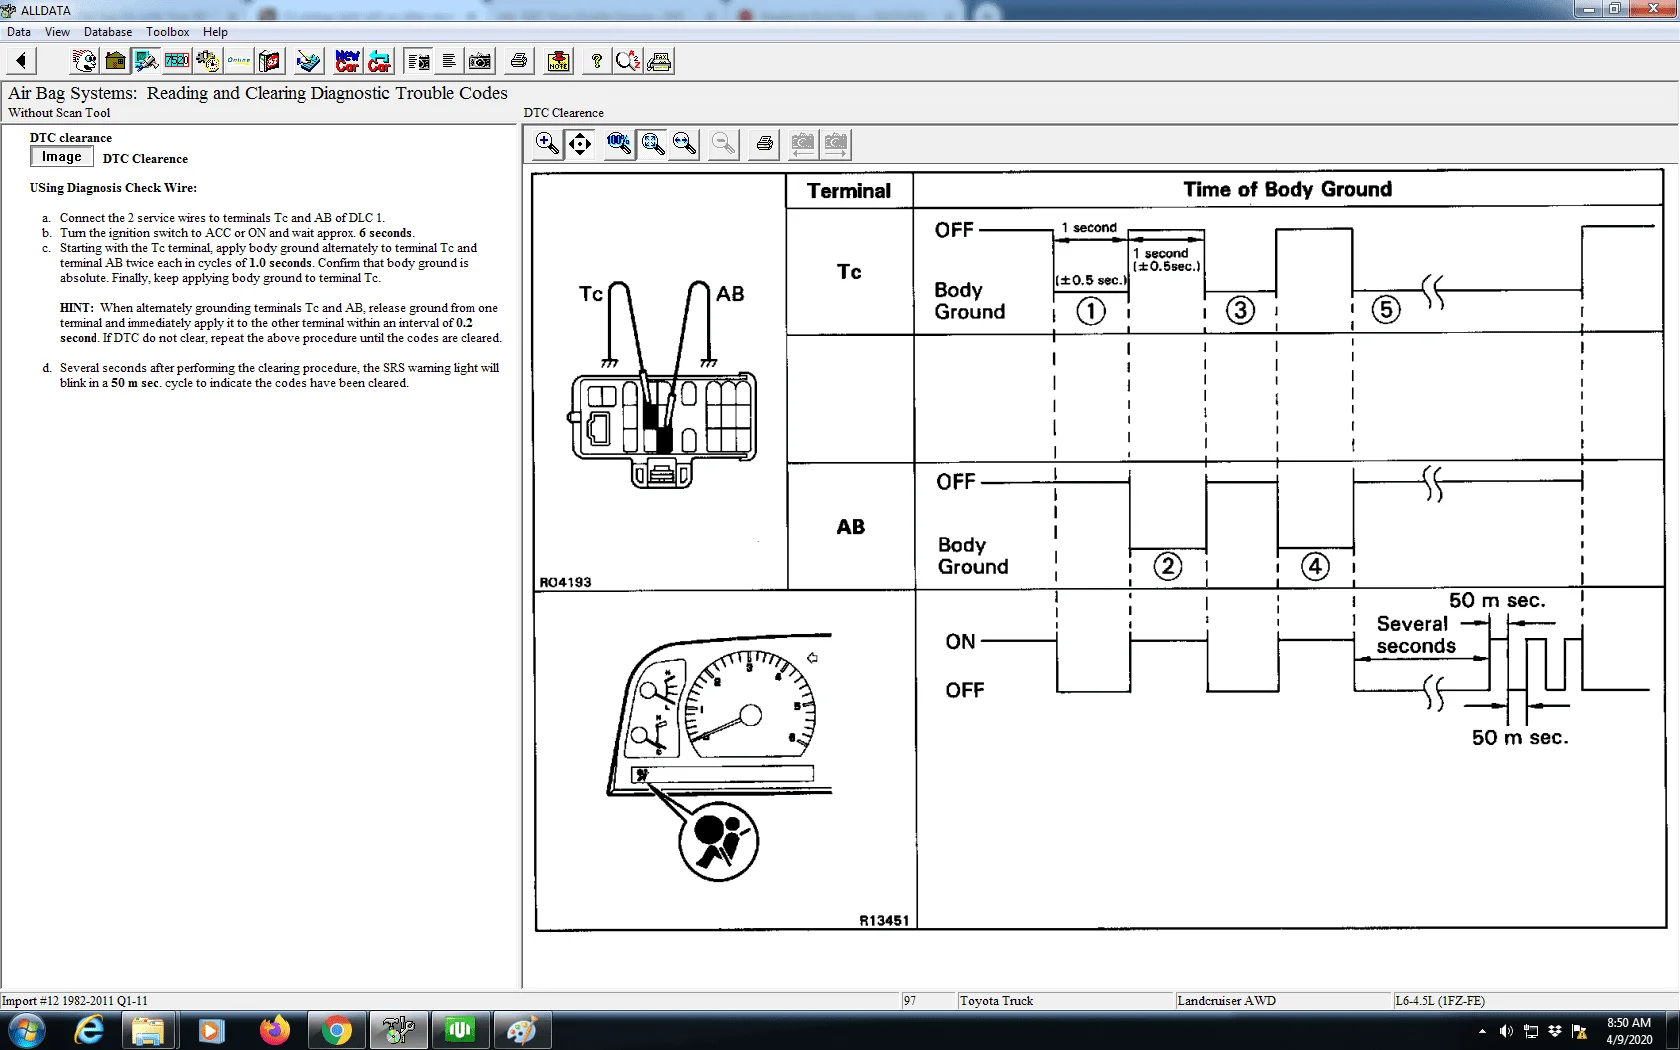Select the zoom in magnifier tool

point(547,144)
